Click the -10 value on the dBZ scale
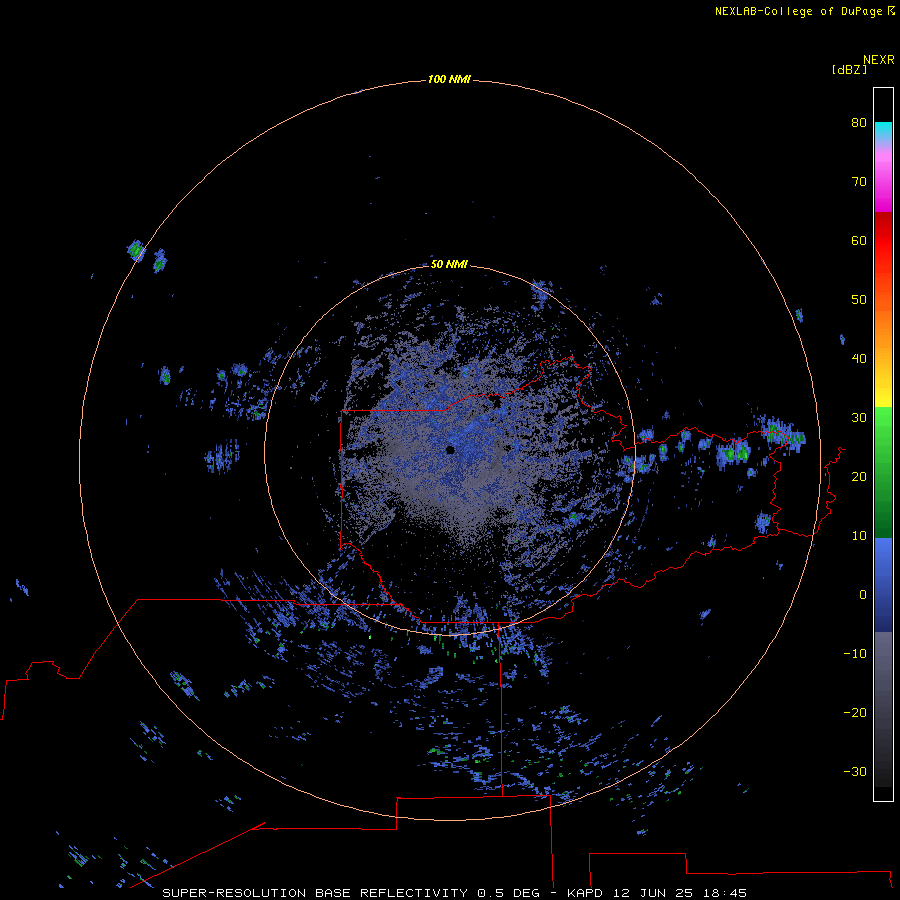 855,653
